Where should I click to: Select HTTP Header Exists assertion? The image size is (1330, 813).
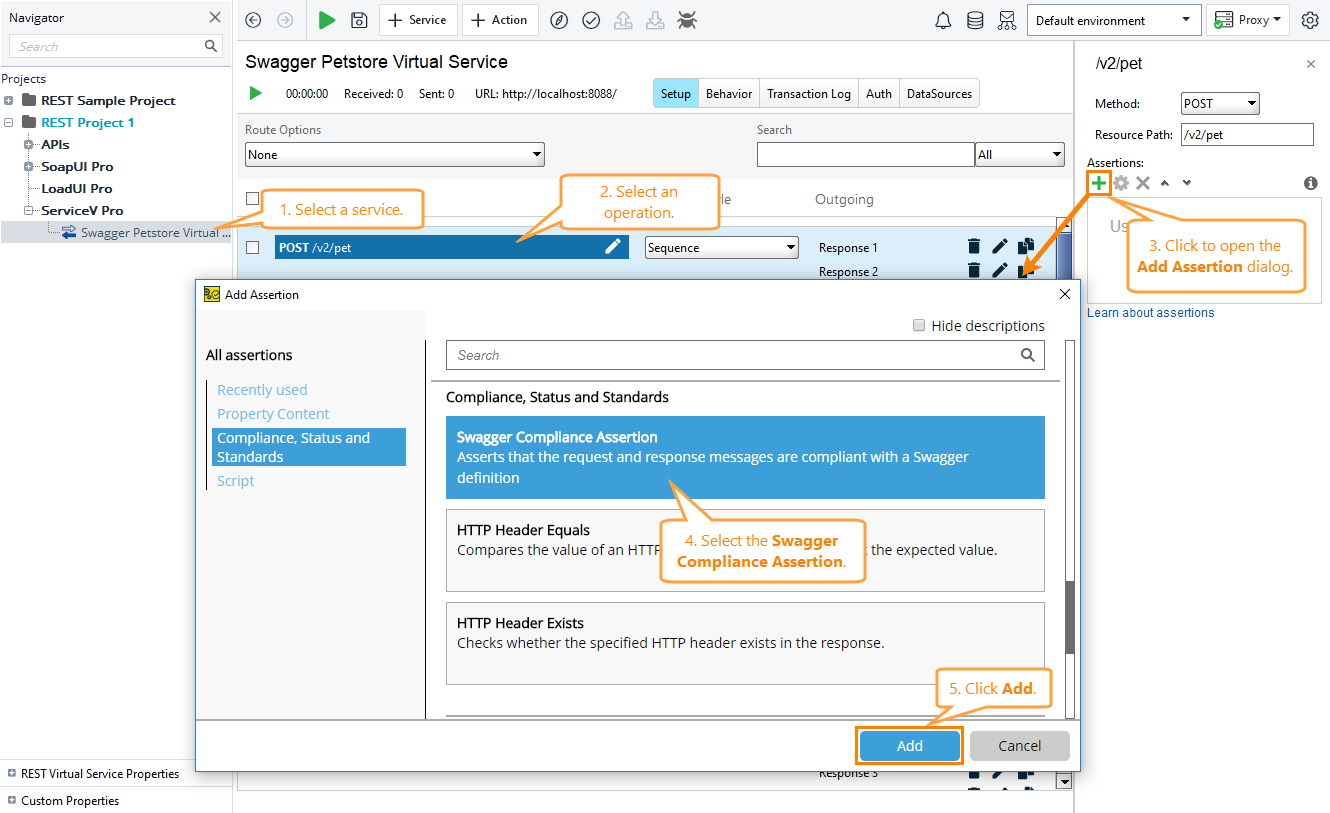[x=745, y=643]
